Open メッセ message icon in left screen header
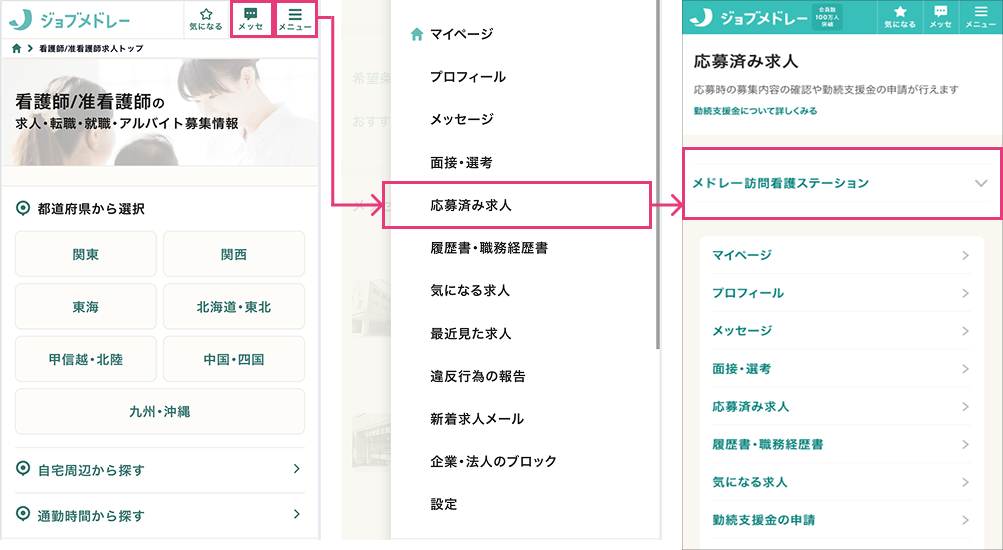The image size is (1003, 550). pos(251,19)
